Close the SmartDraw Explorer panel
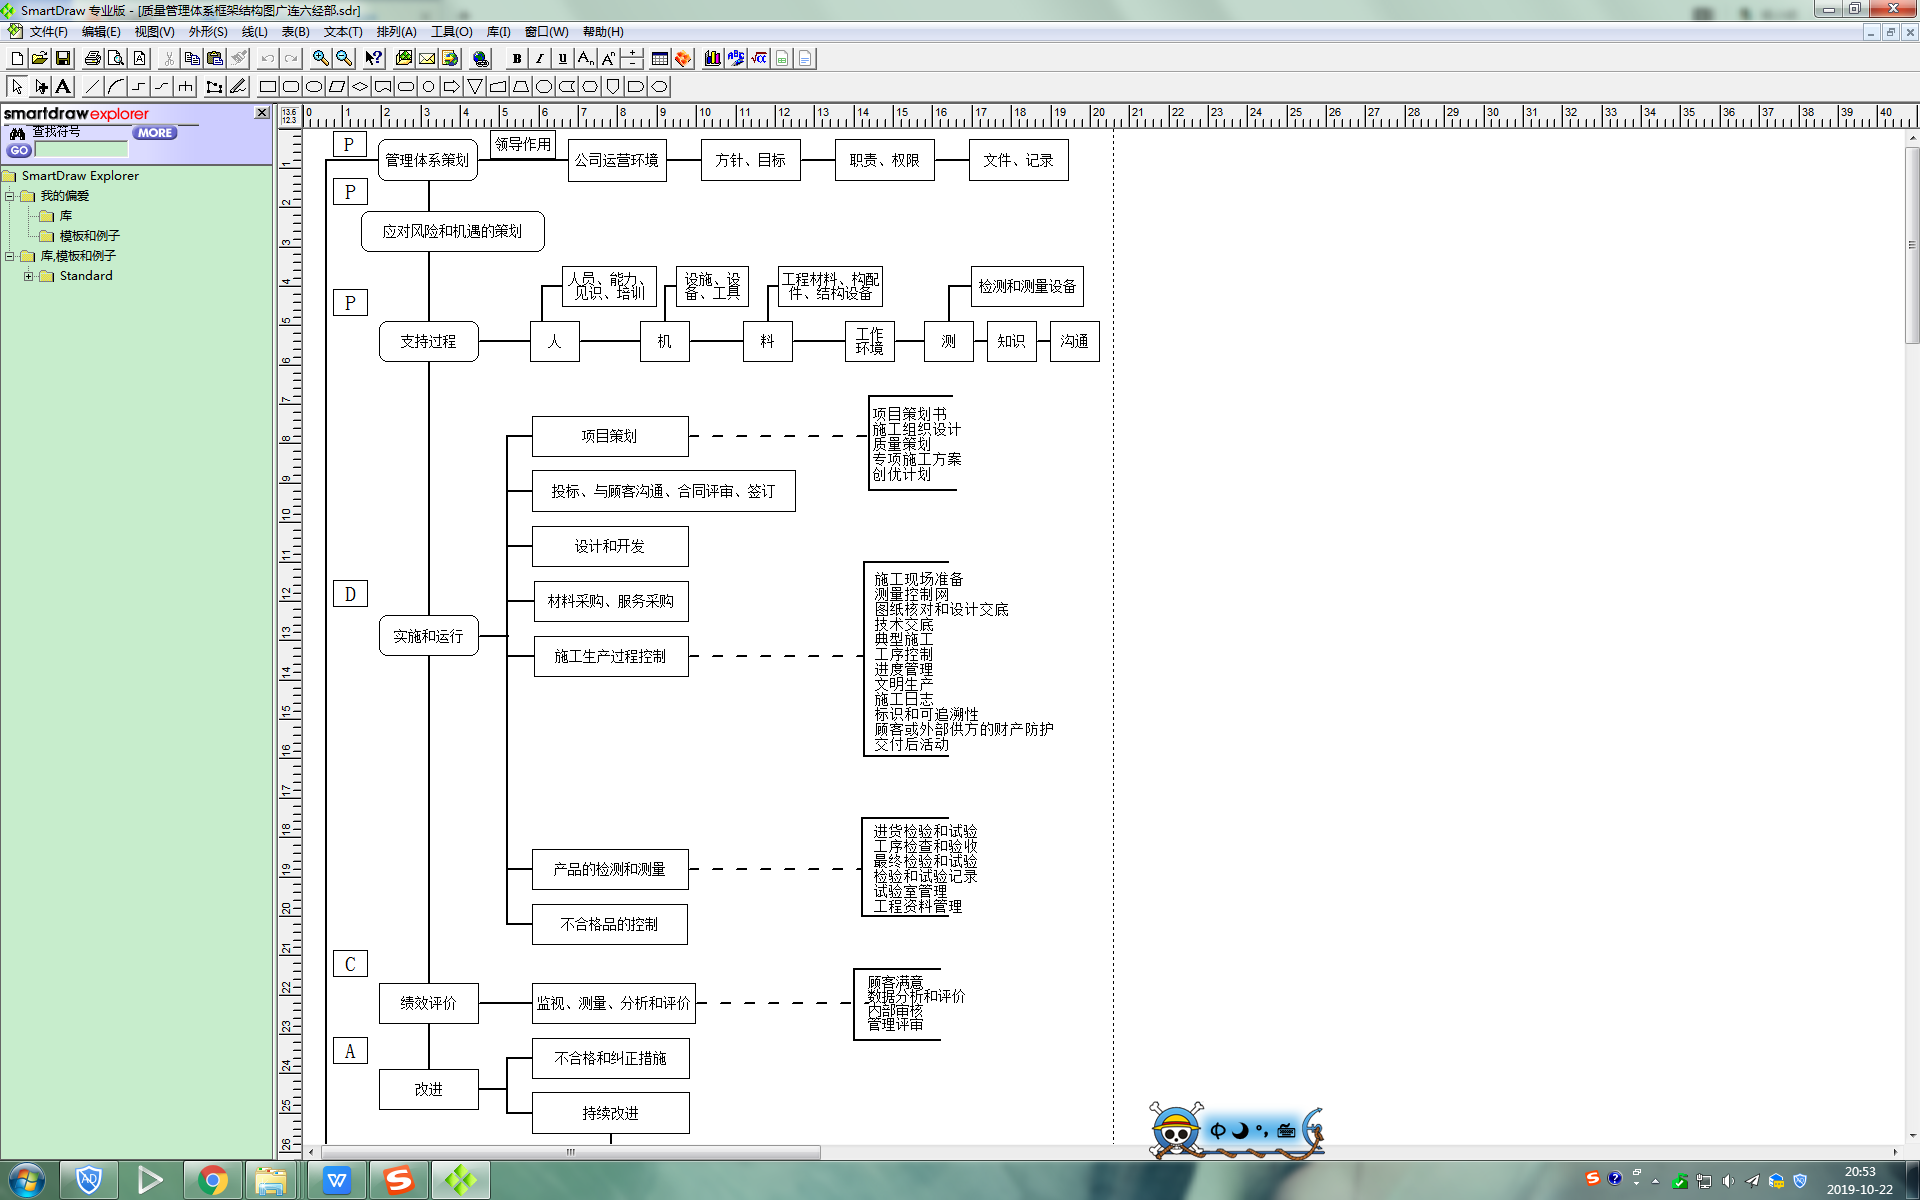The width and height of the screenshot is (1920, 1200). (262, 113)
